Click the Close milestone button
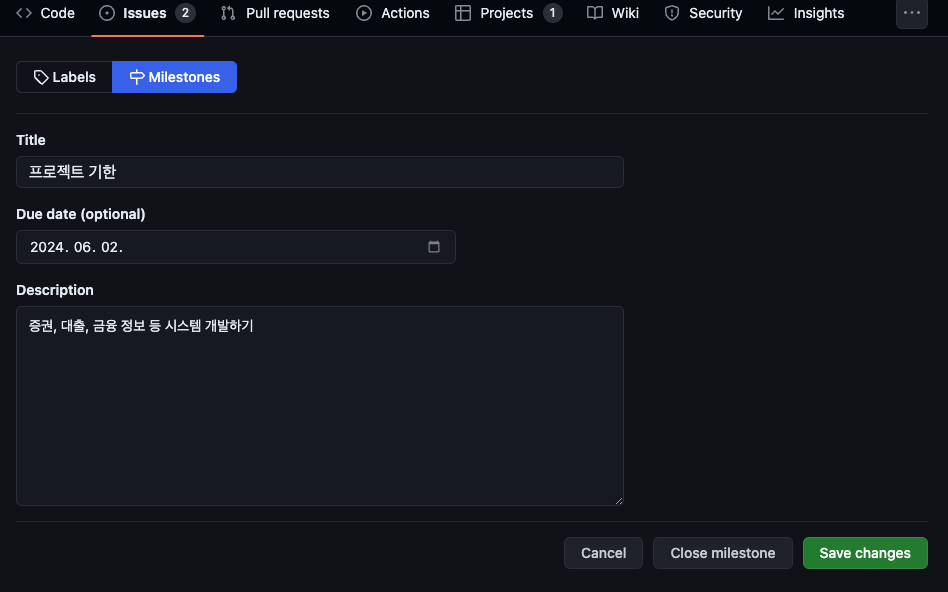Viewport: 948px width, 592px height. [722, 553]
